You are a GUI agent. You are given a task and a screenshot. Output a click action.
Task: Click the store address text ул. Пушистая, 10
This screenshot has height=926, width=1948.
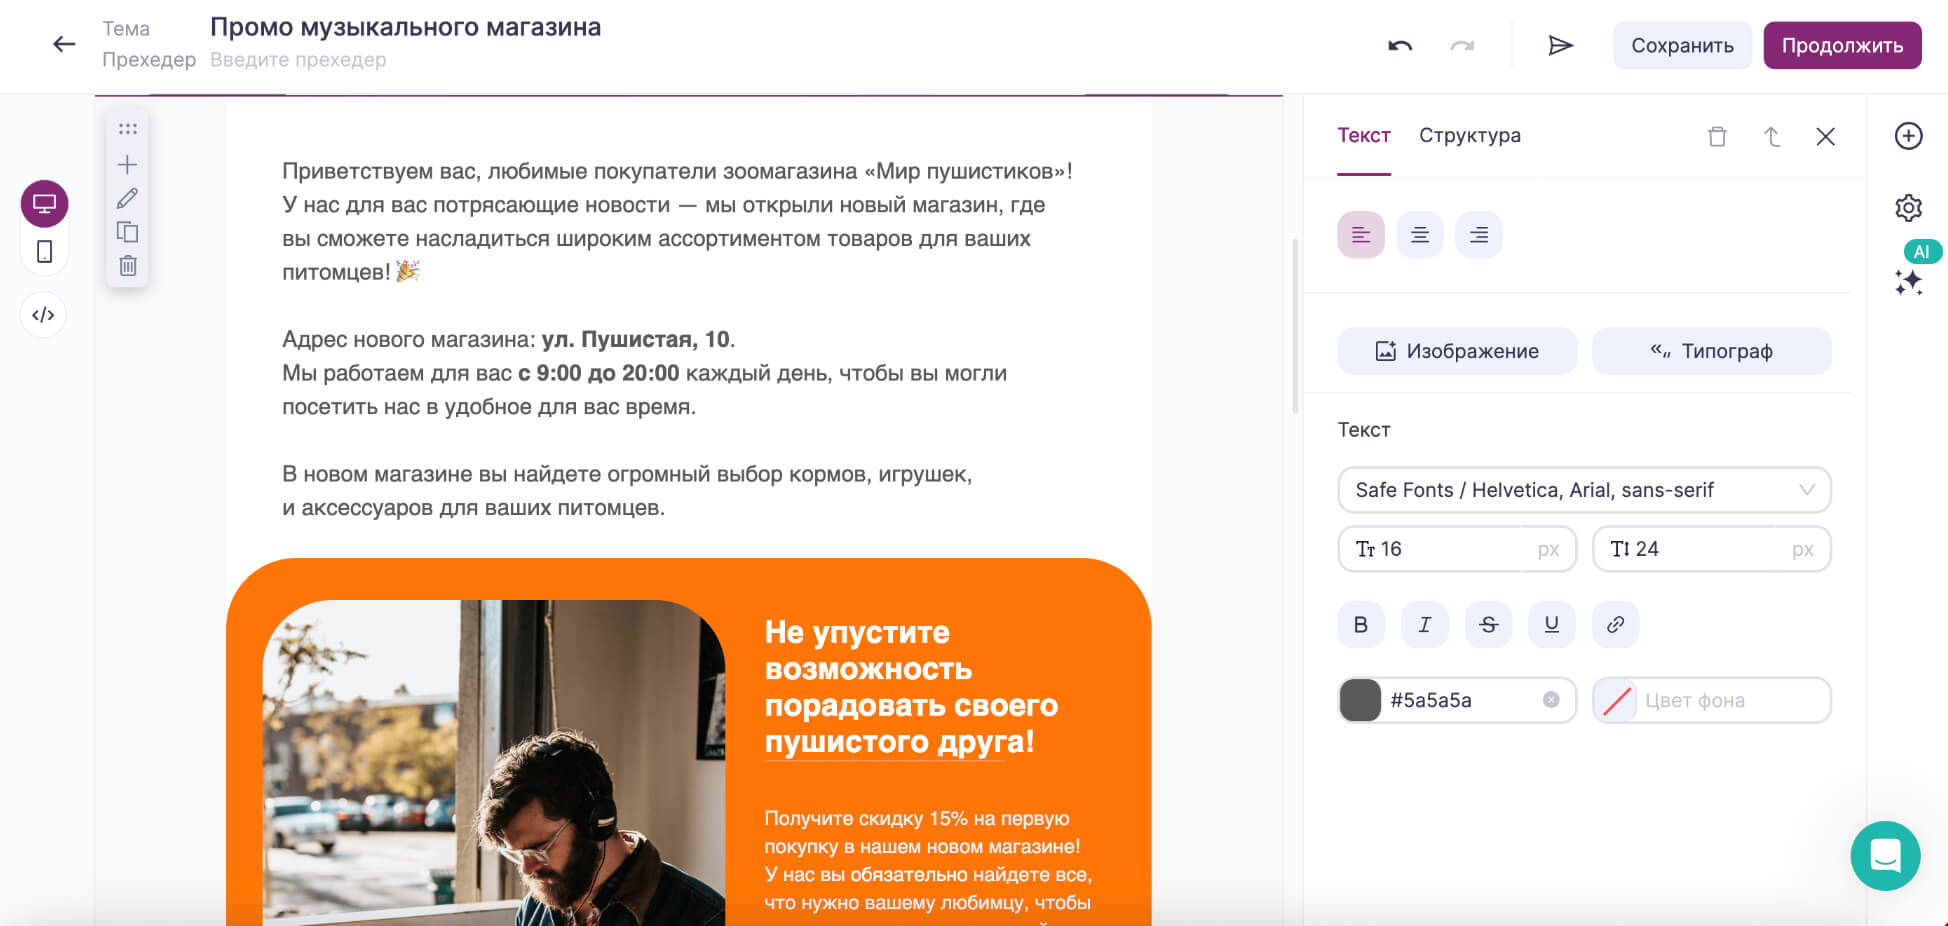638,339
